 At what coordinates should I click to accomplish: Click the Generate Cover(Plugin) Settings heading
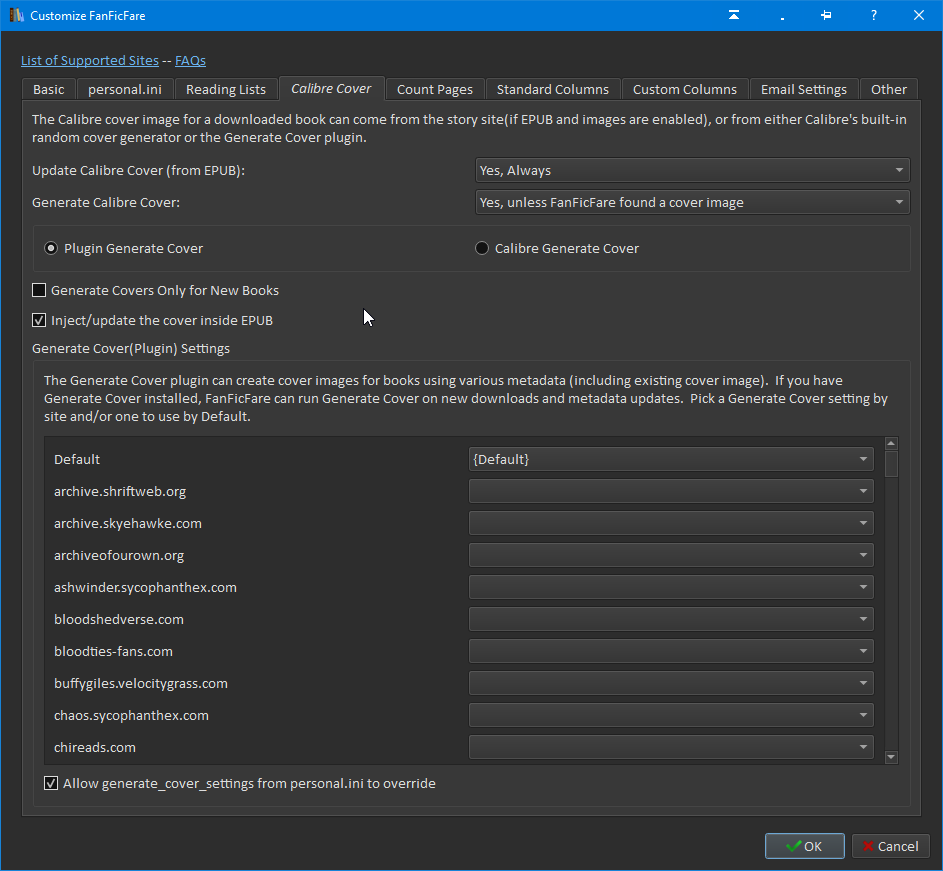[131, 348]
